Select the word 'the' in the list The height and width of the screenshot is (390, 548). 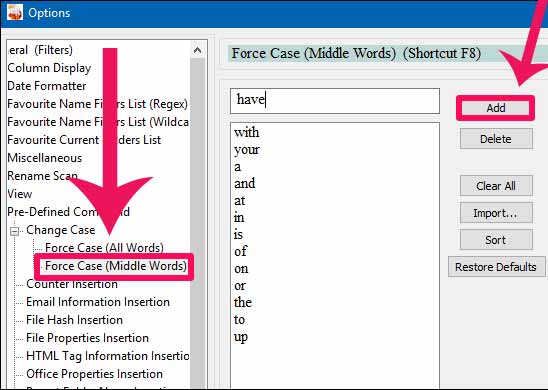coord(243,302)
